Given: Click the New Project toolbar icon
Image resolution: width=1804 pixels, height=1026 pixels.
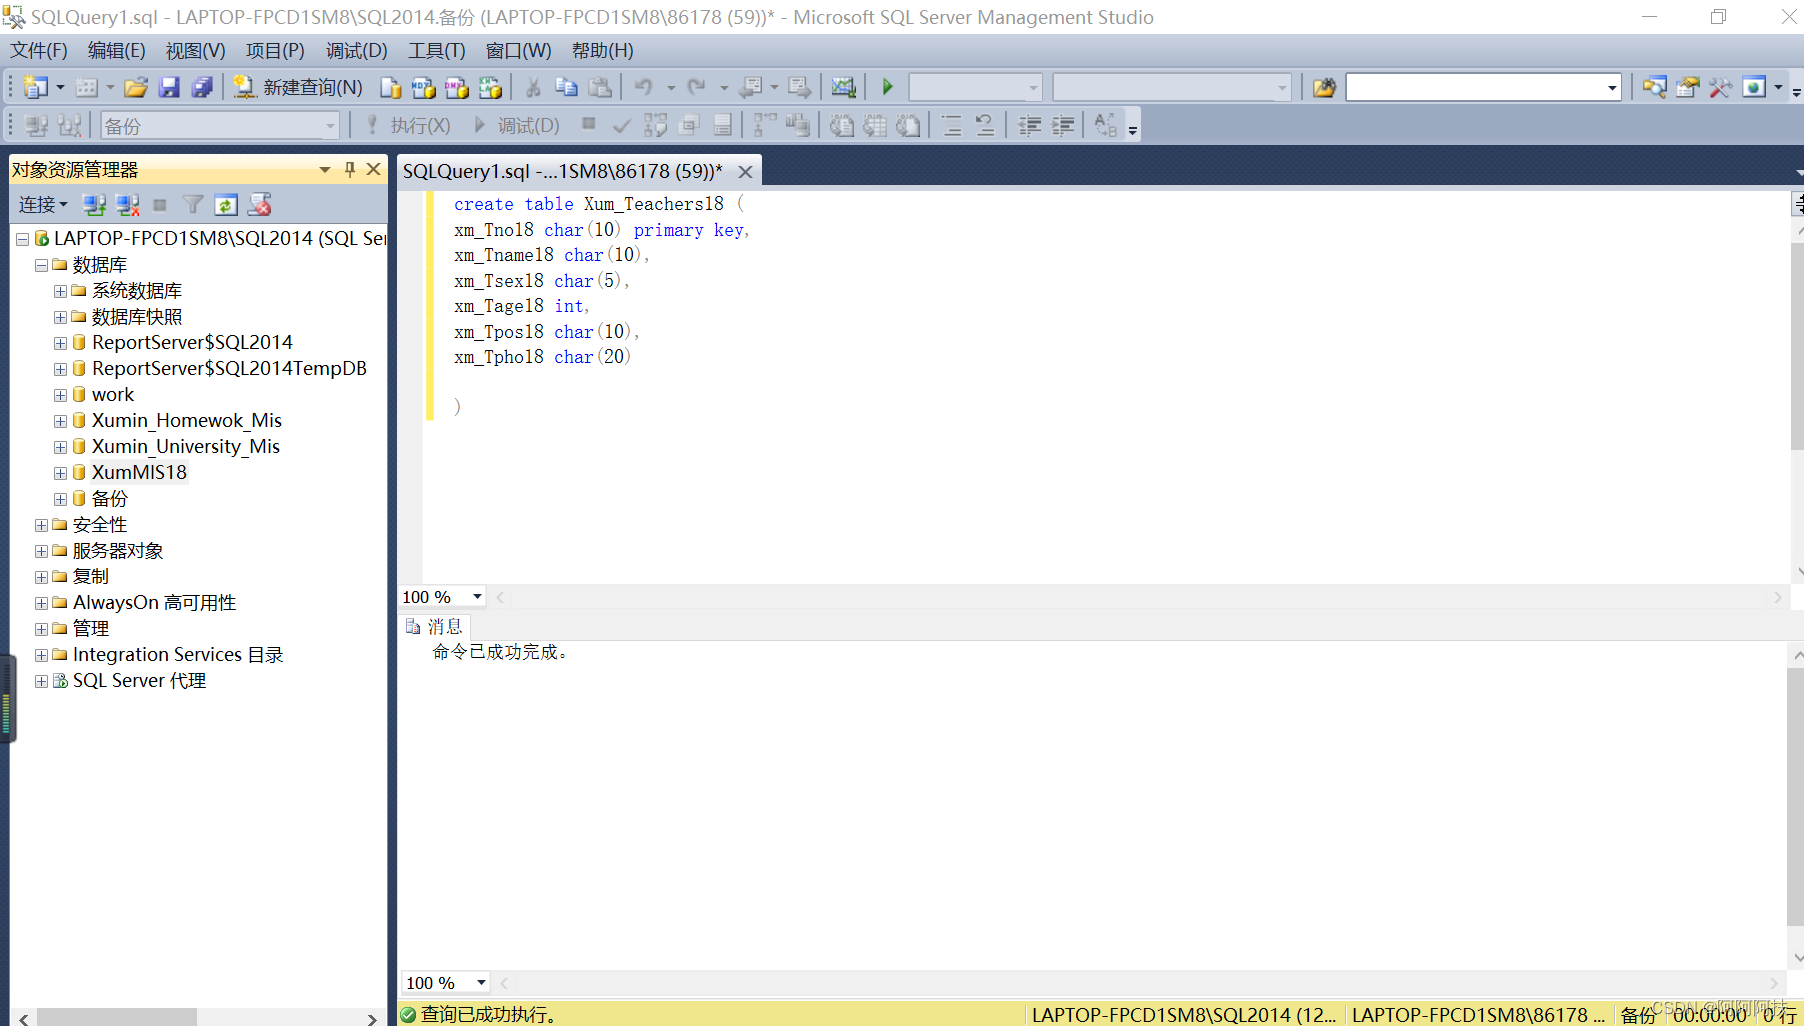Looking at the screenshot, I should click(x=35, y=88).
